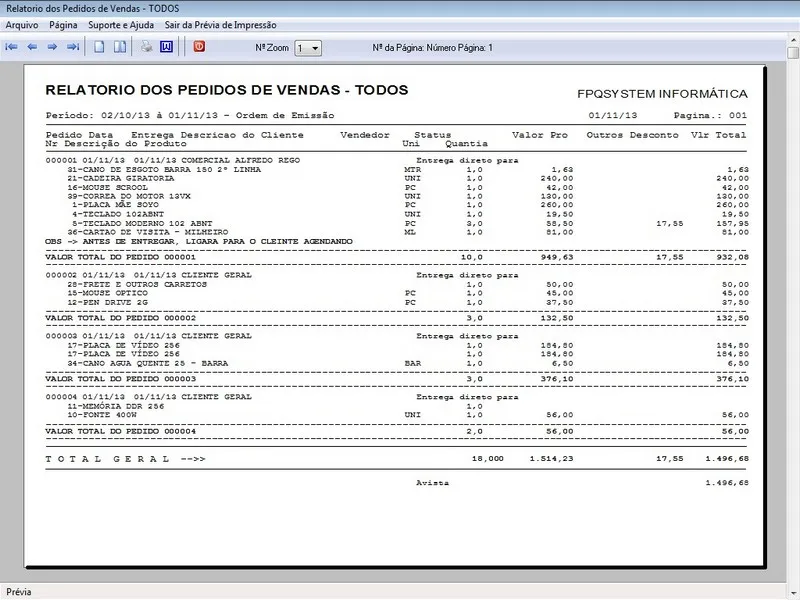Click the previous page arrow

(x=32, y=47)
